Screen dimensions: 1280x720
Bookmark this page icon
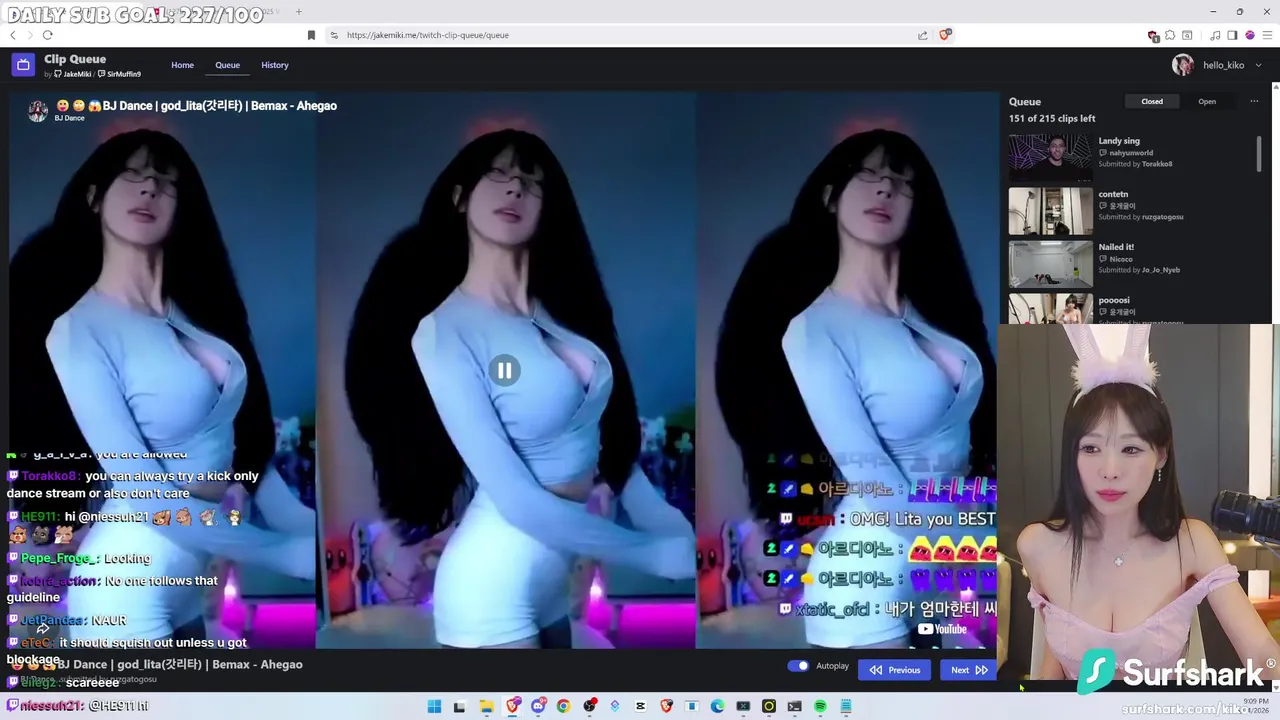[311, 35]
